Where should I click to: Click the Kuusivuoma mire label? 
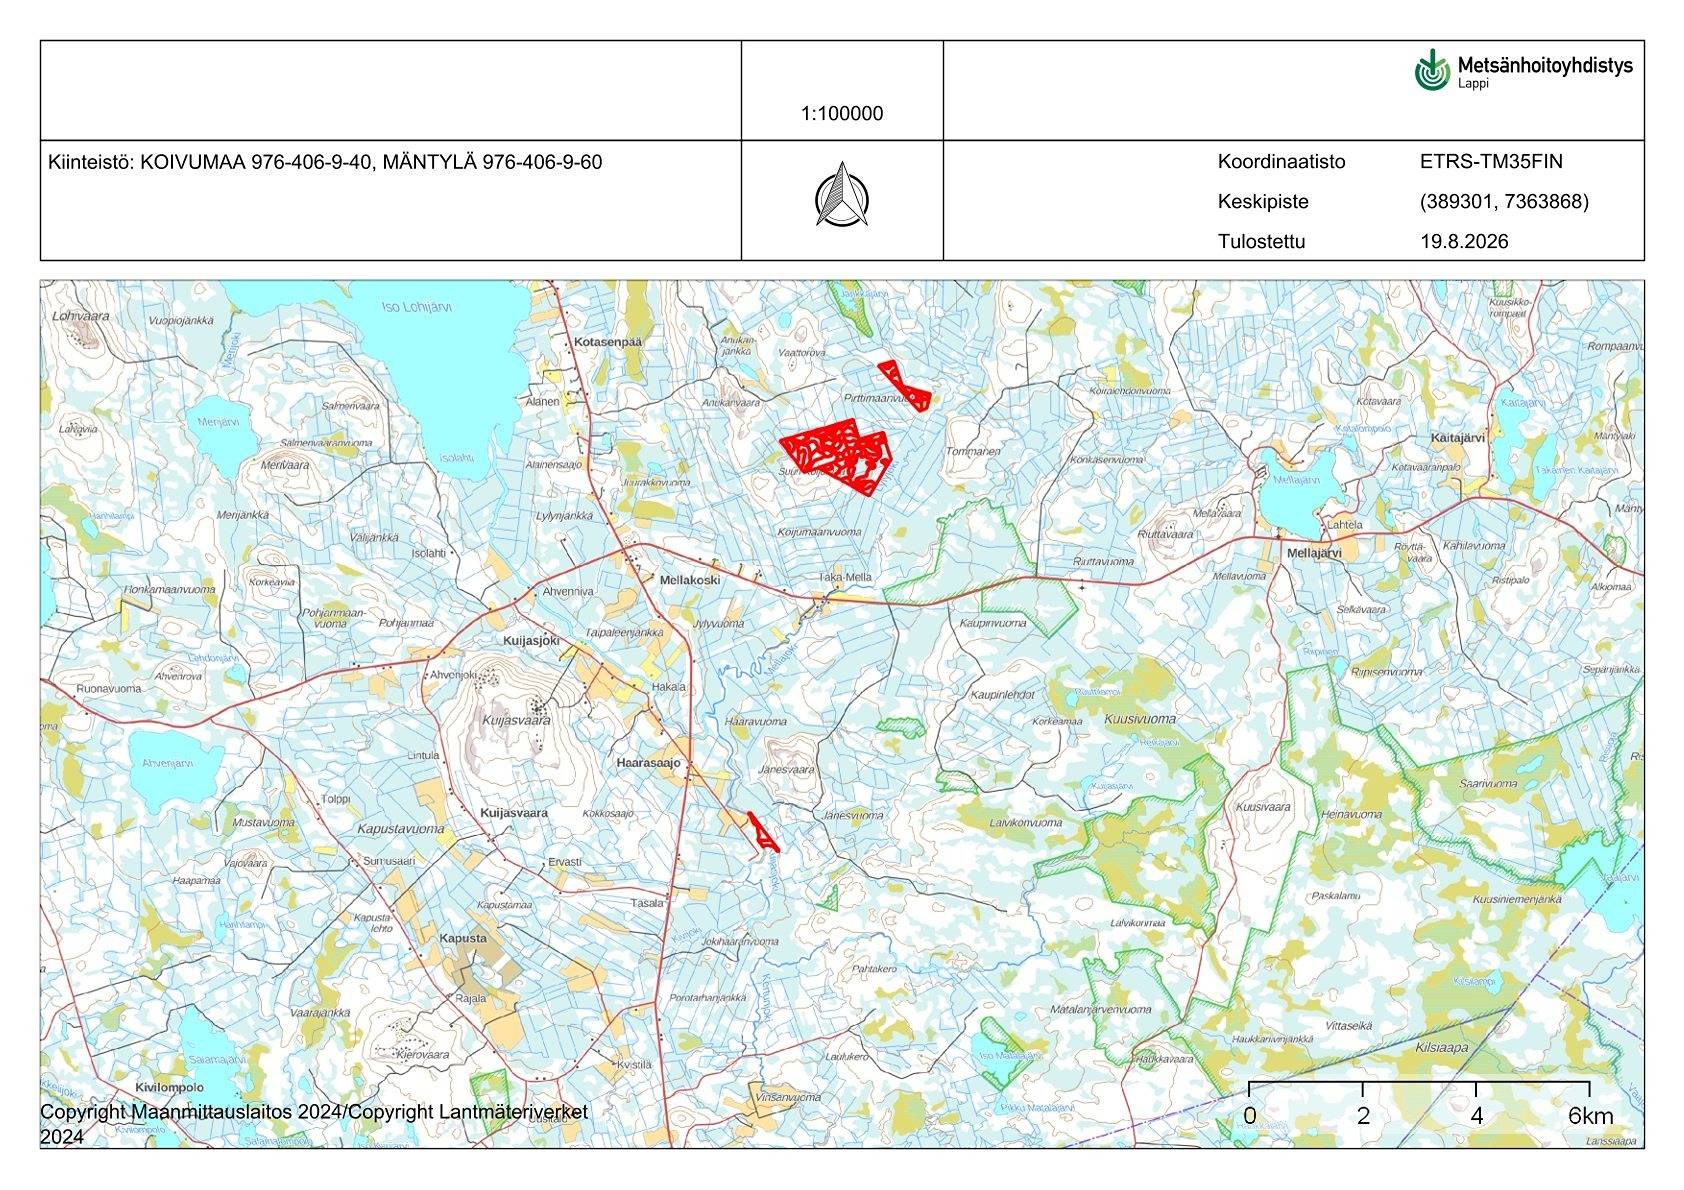(1140, 719)
